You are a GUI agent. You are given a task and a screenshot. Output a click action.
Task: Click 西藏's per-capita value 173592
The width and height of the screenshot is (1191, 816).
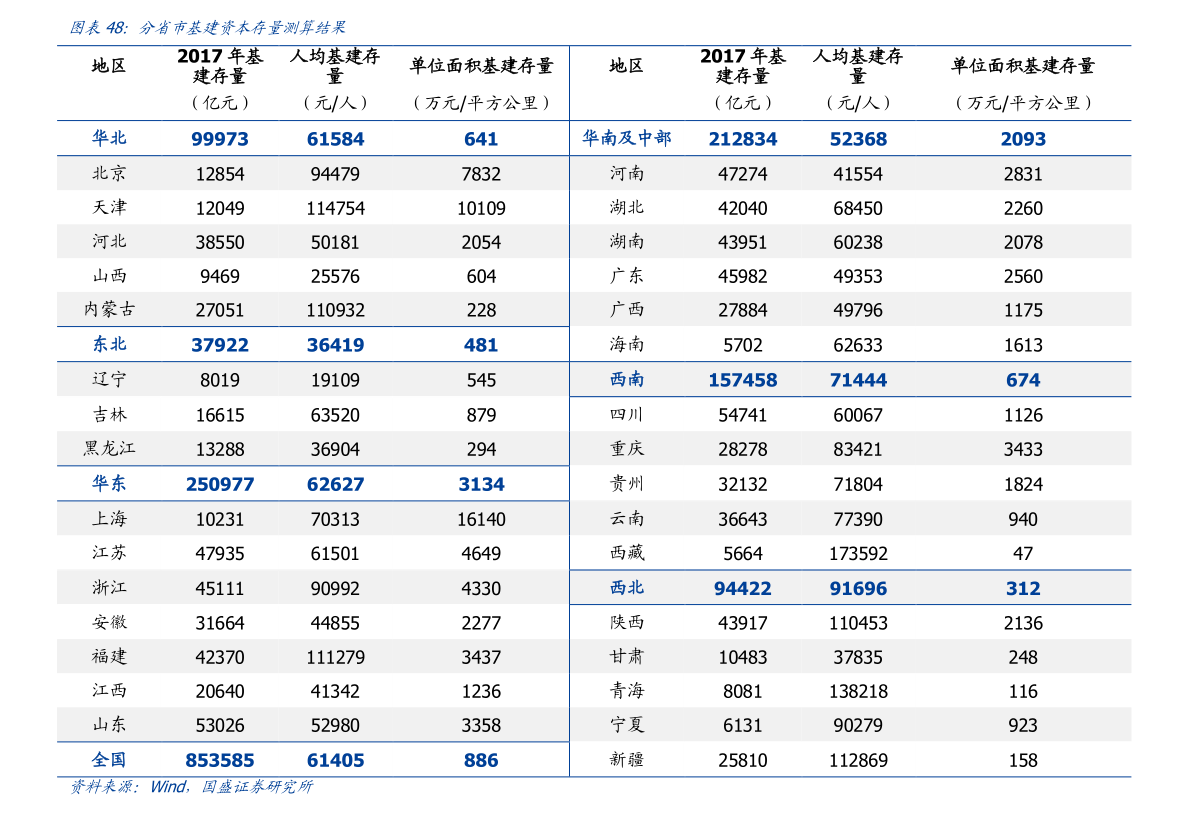click(x=858, y=553)
